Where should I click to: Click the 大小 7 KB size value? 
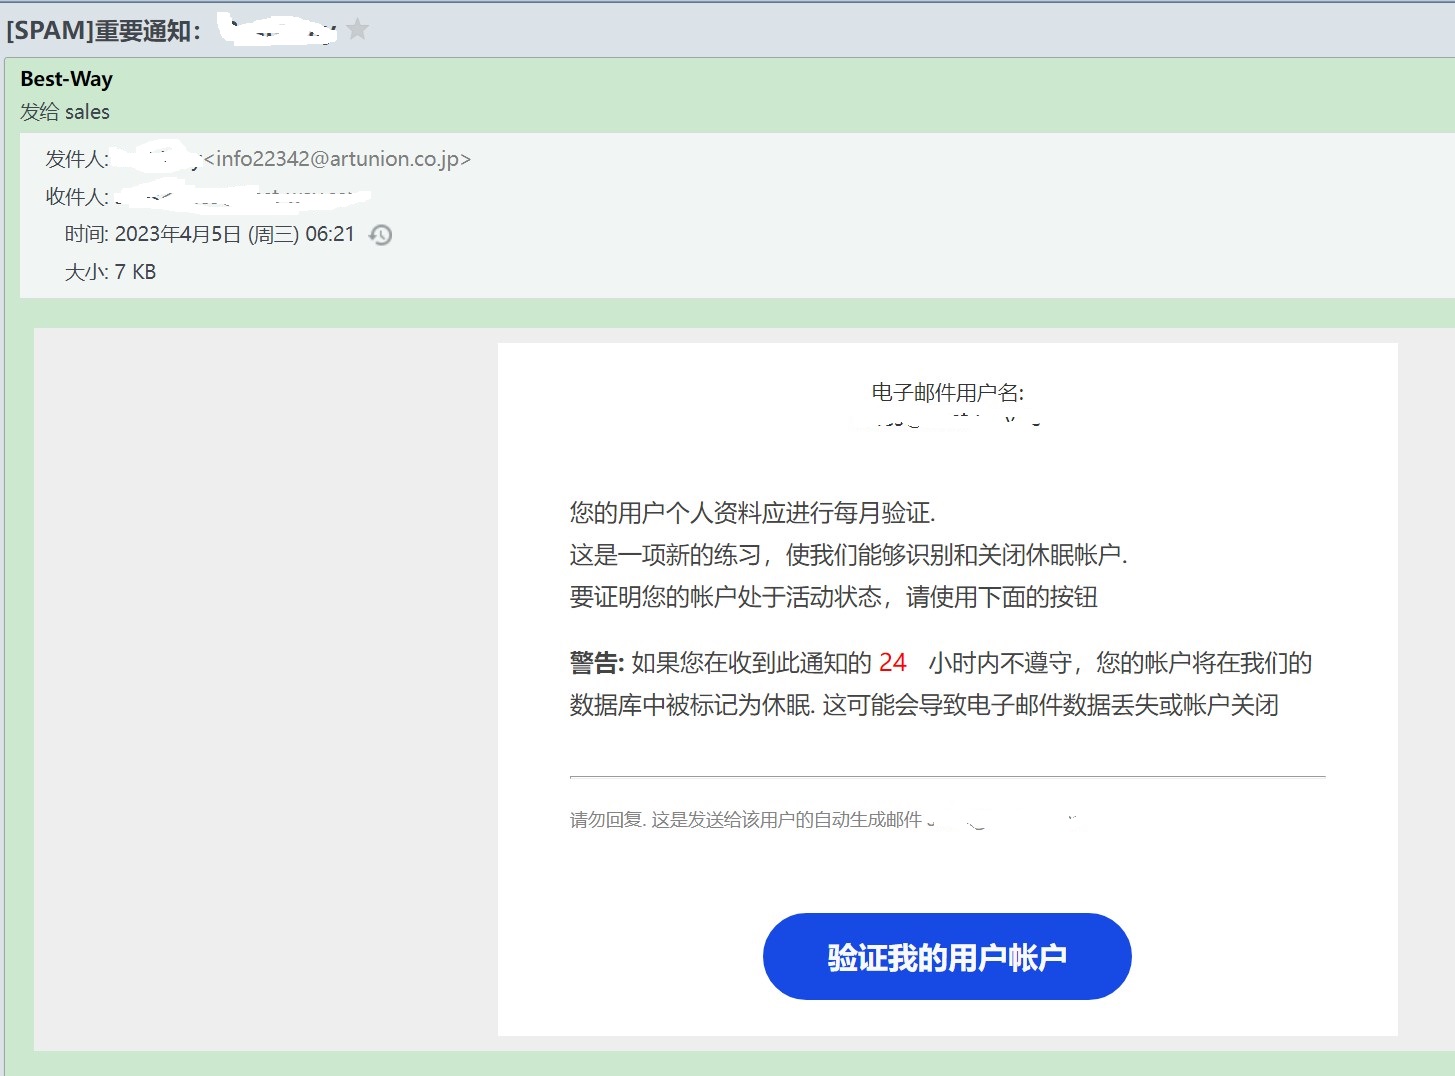134,271
